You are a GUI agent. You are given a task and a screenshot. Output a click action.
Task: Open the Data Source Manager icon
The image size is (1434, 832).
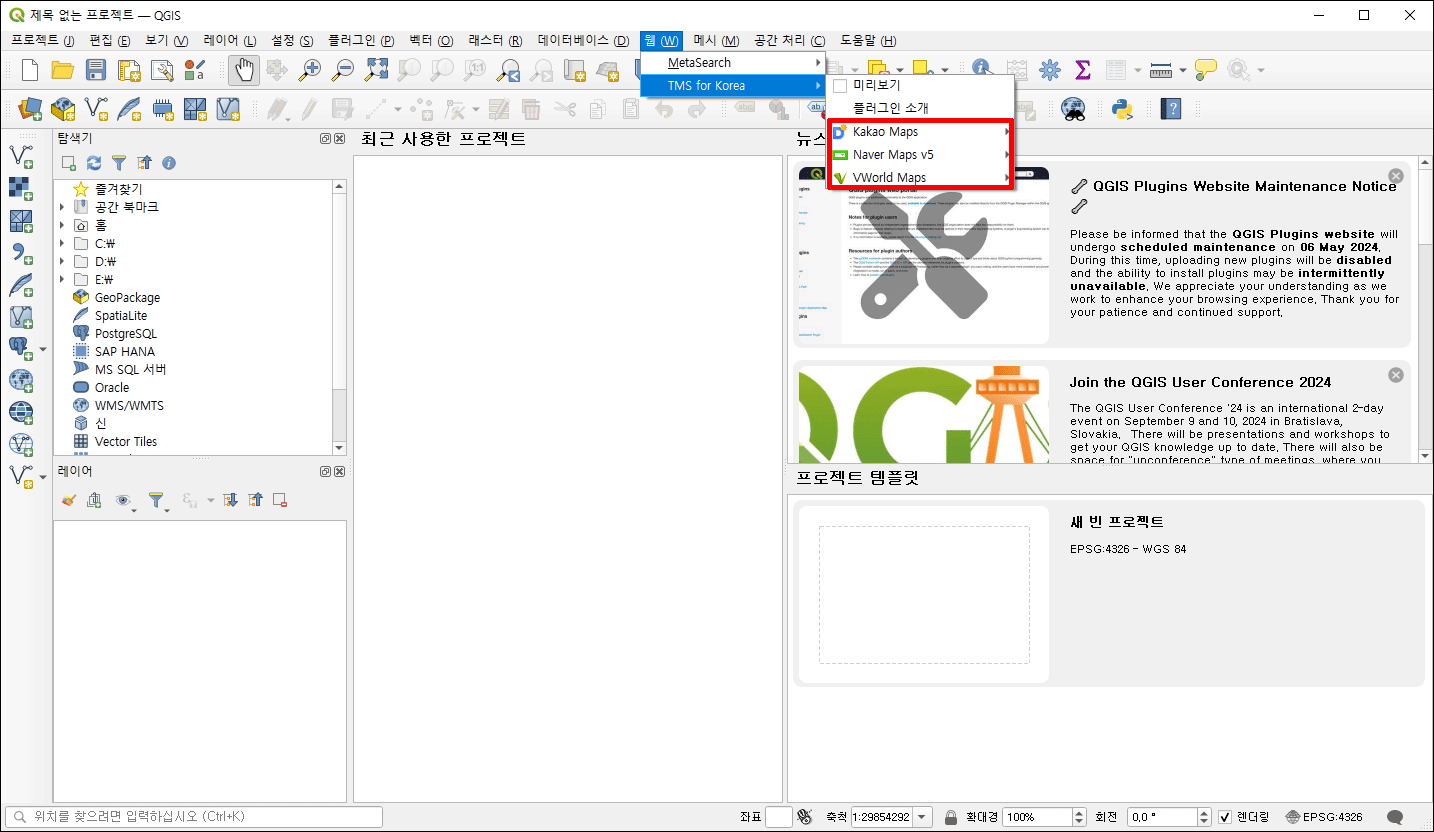tap(30, 108)
